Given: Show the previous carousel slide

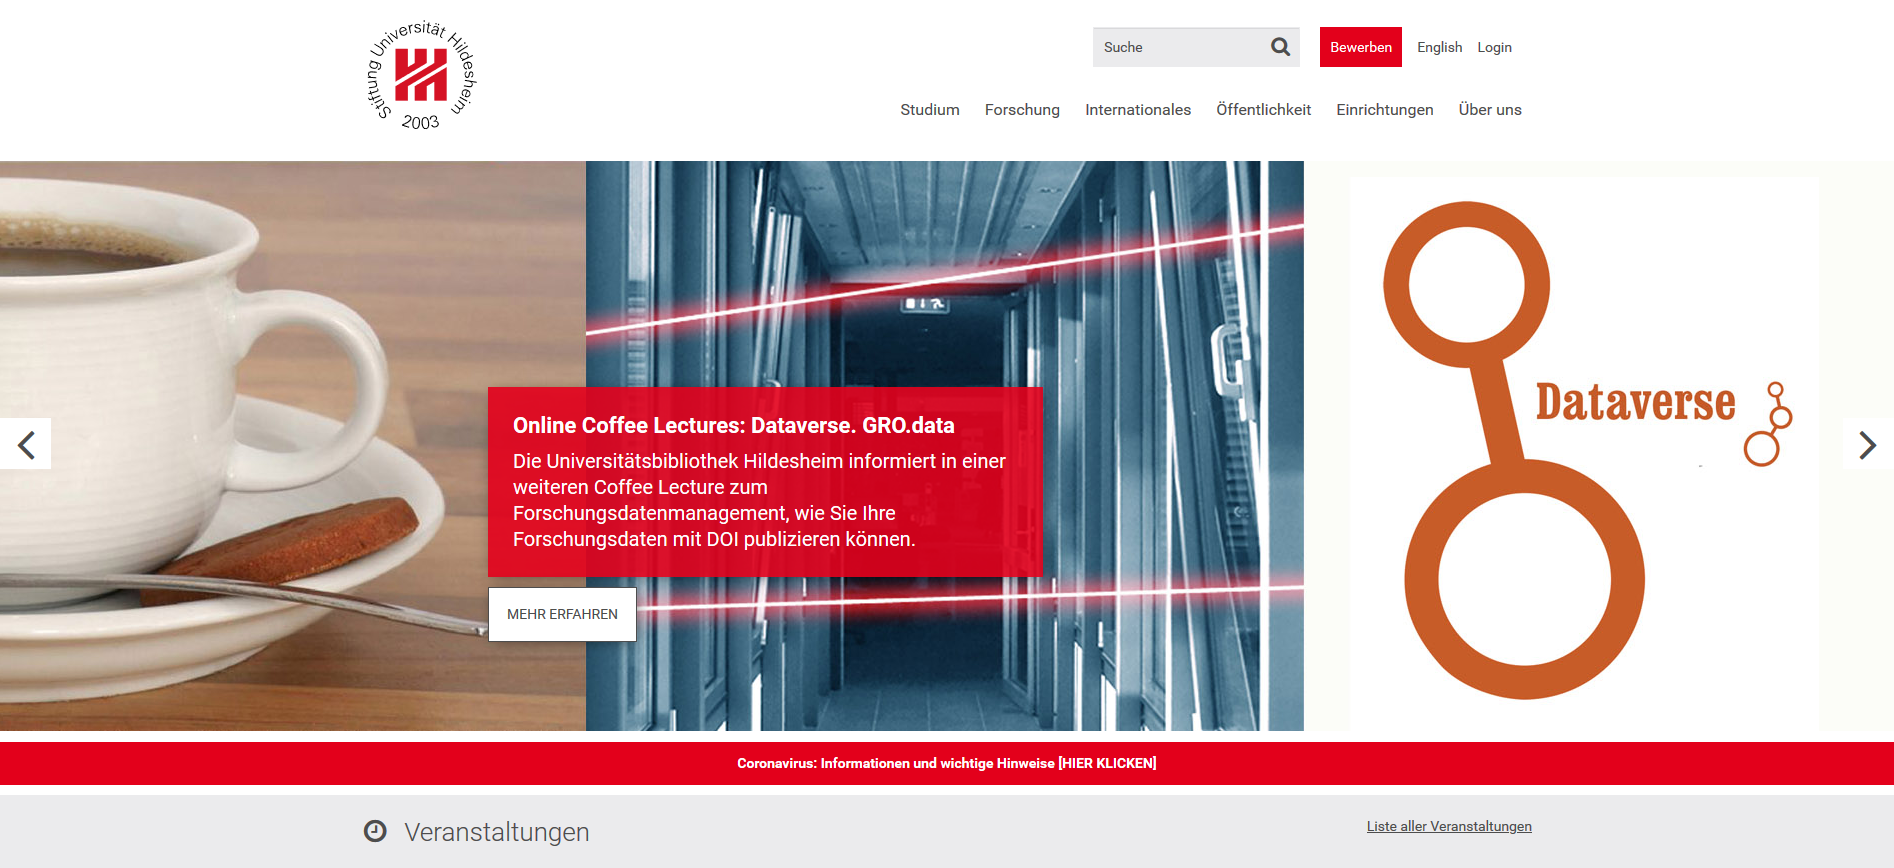Looking at the screenshot, I should pyautogui.click(x=26, y=444).
